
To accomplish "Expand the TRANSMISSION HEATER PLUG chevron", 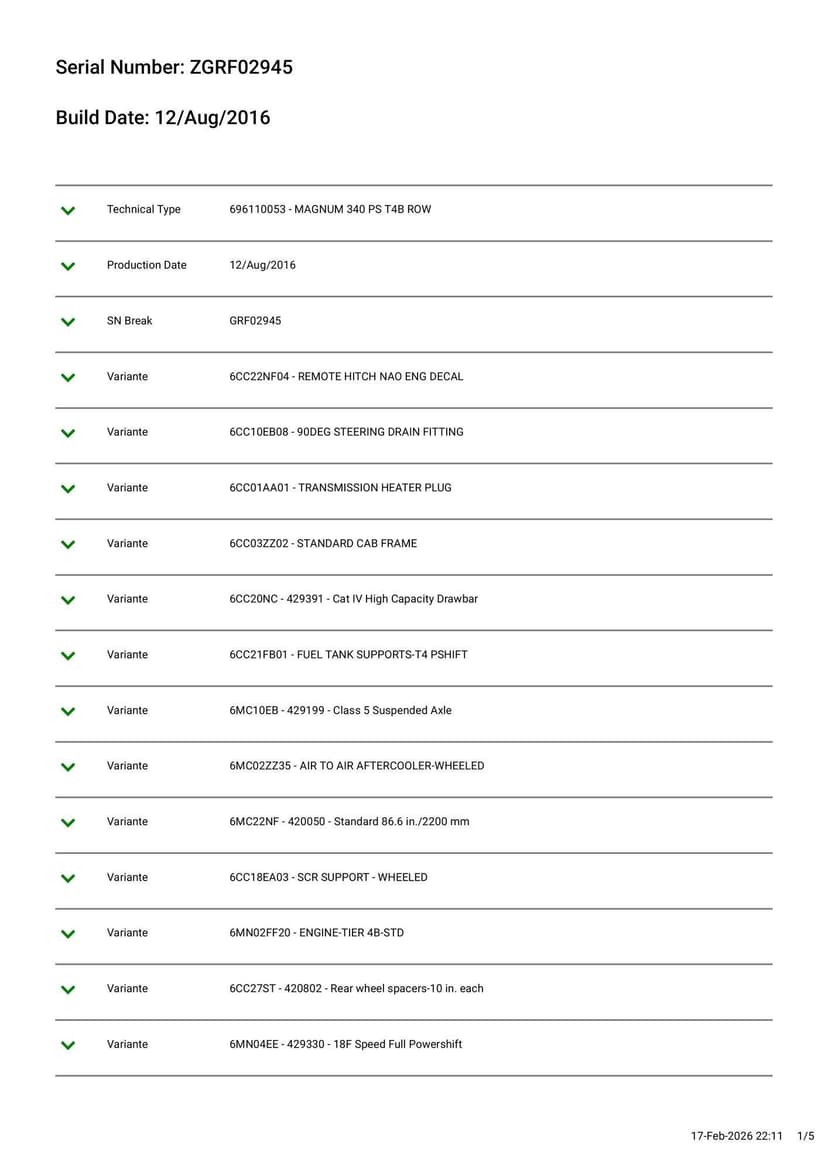I will (x=68, y=489).
